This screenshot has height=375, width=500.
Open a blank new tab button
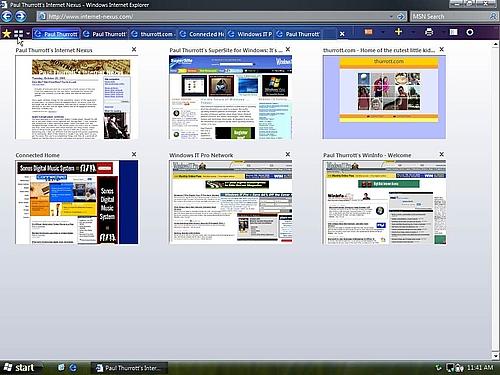[x=329, y=34]
